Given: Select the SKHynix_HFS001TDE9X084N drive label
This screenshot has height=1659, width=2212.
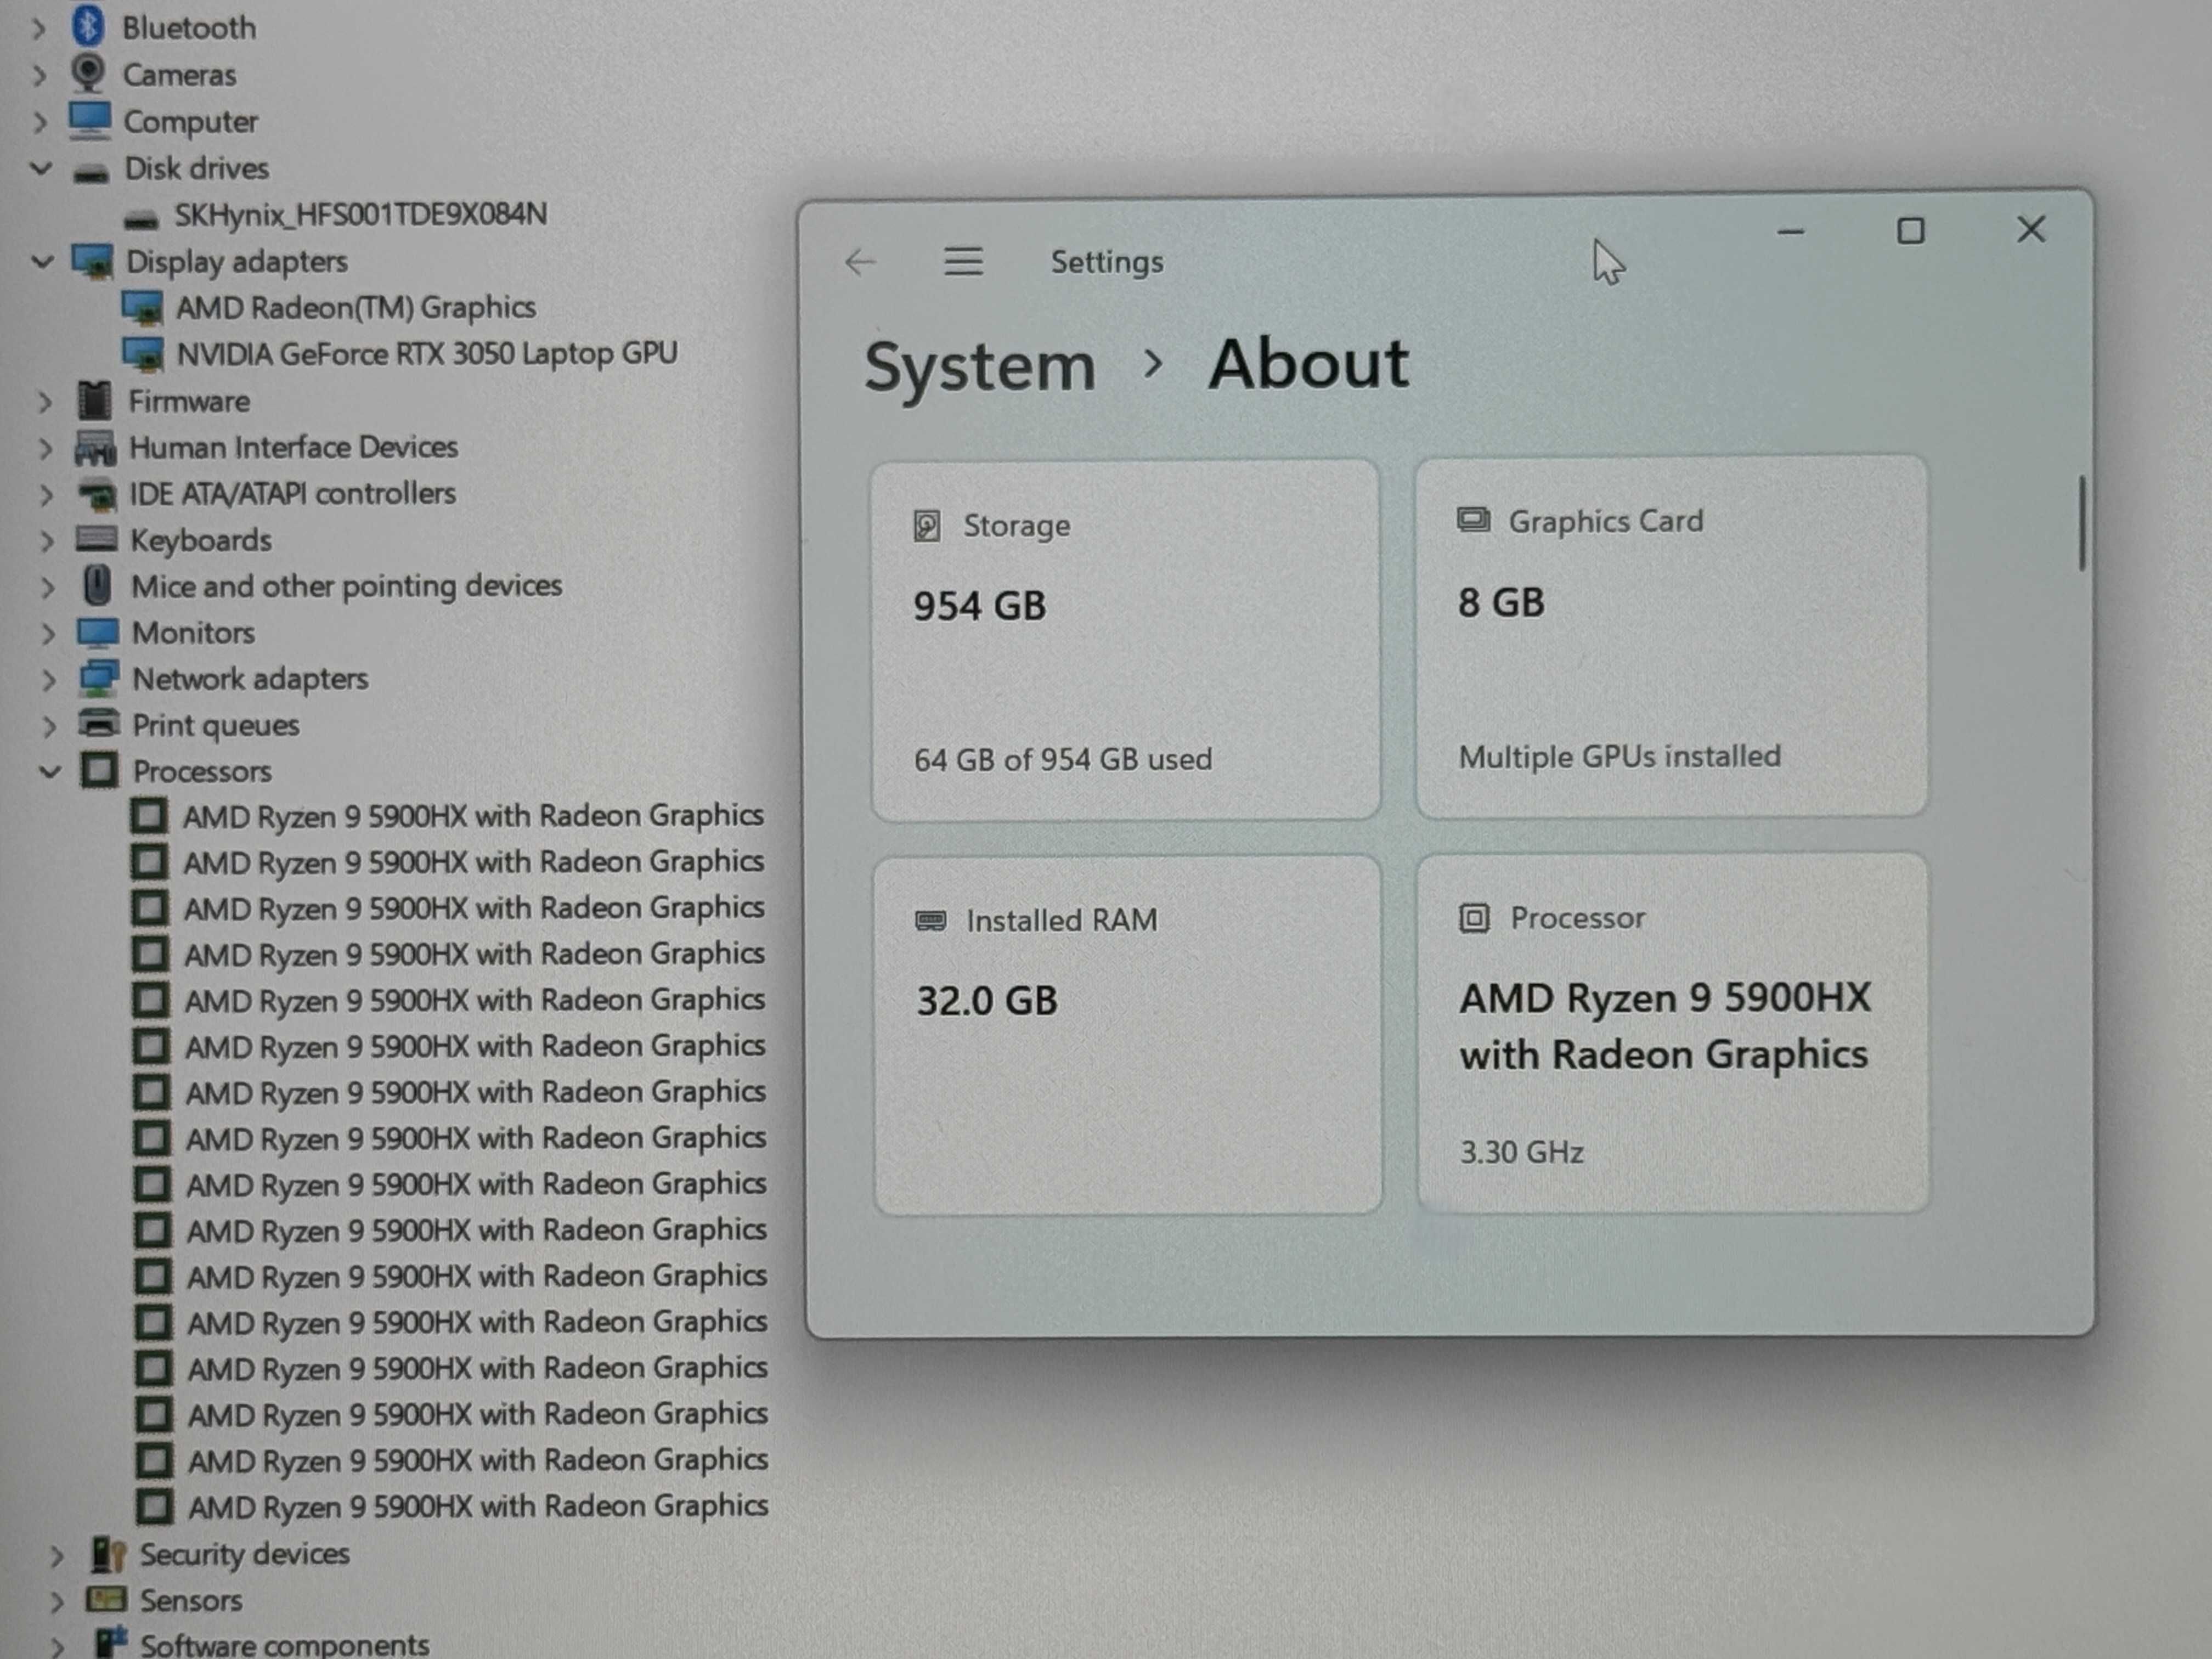Looking at the screenshot, I should point(361,214).
